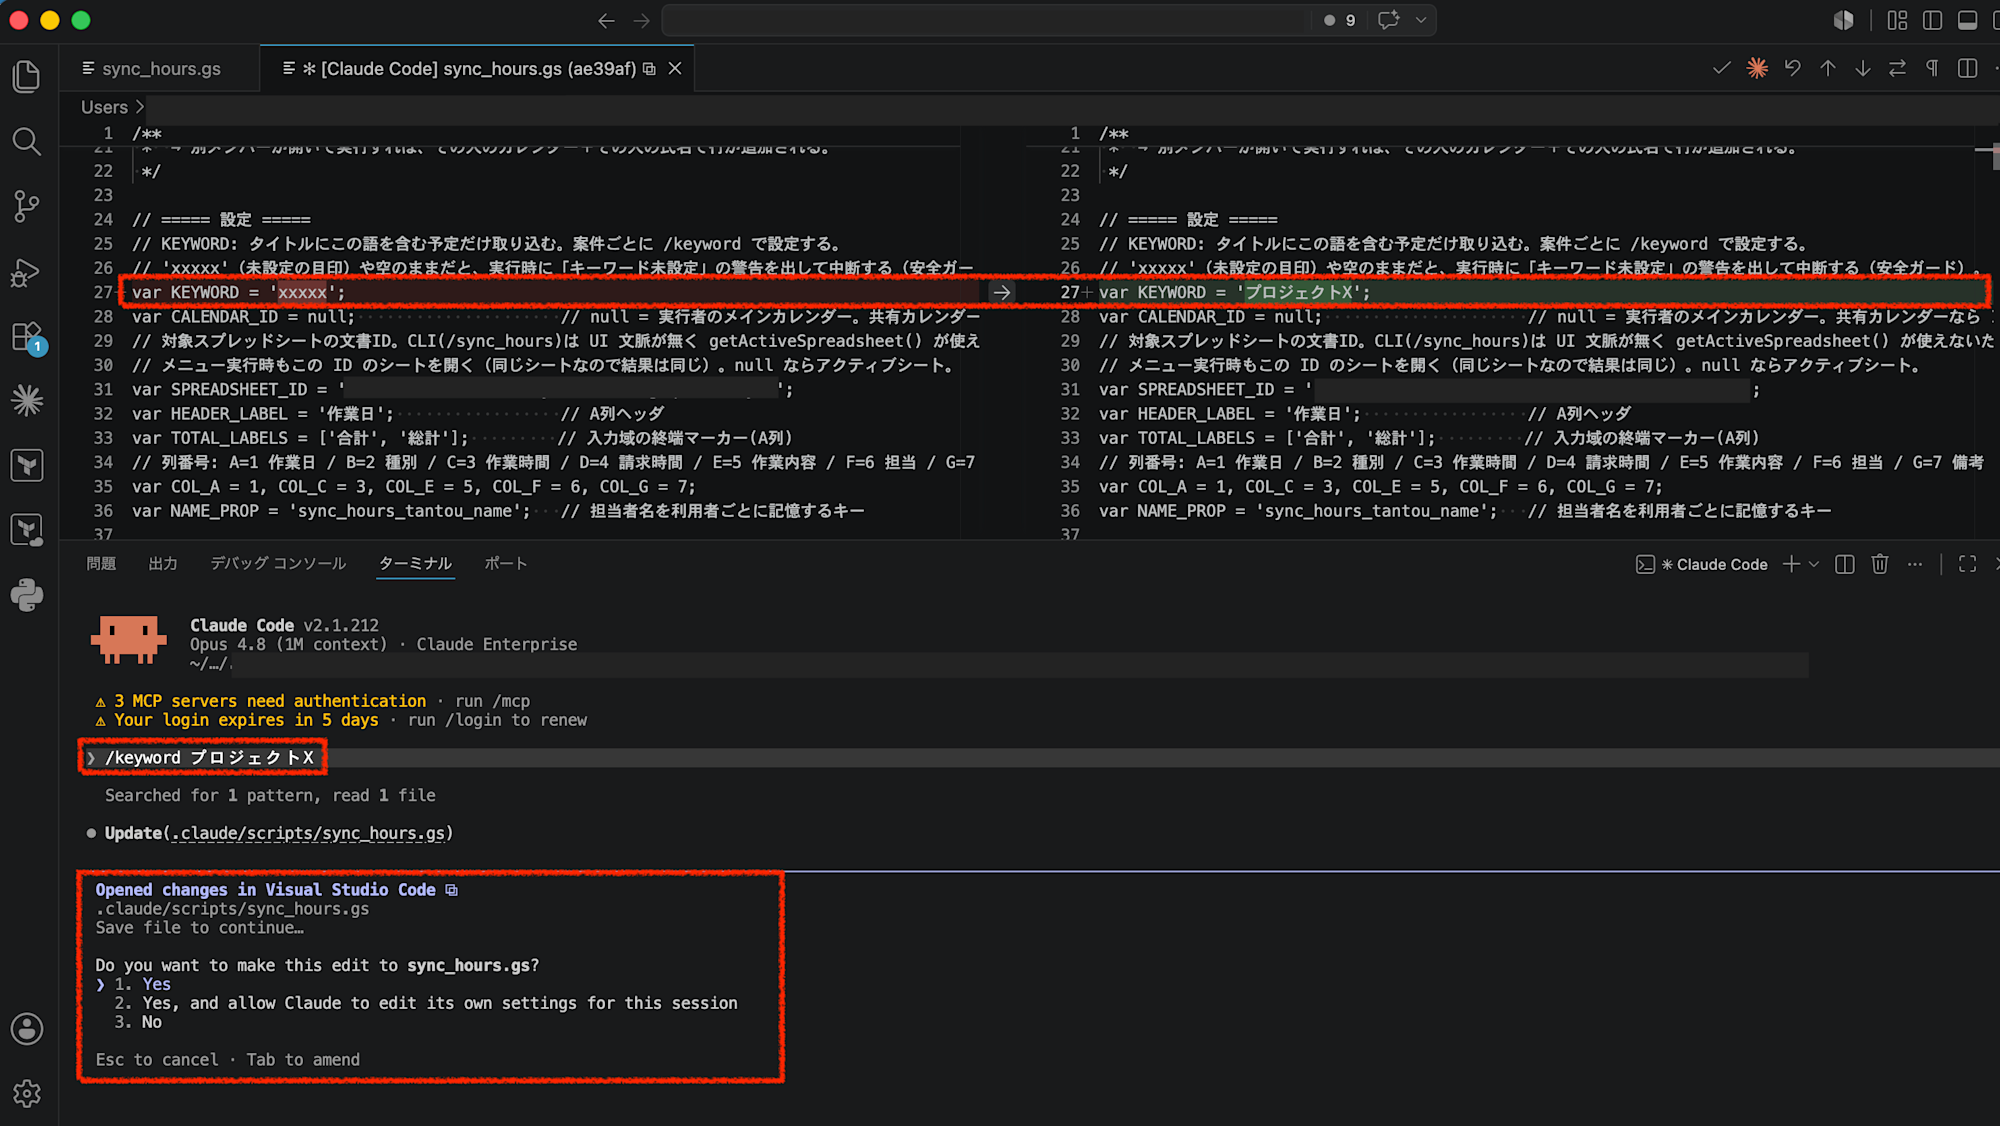
Task: Toggle bottom panel visibility in title bar
Action: [x=1967, y=20]
